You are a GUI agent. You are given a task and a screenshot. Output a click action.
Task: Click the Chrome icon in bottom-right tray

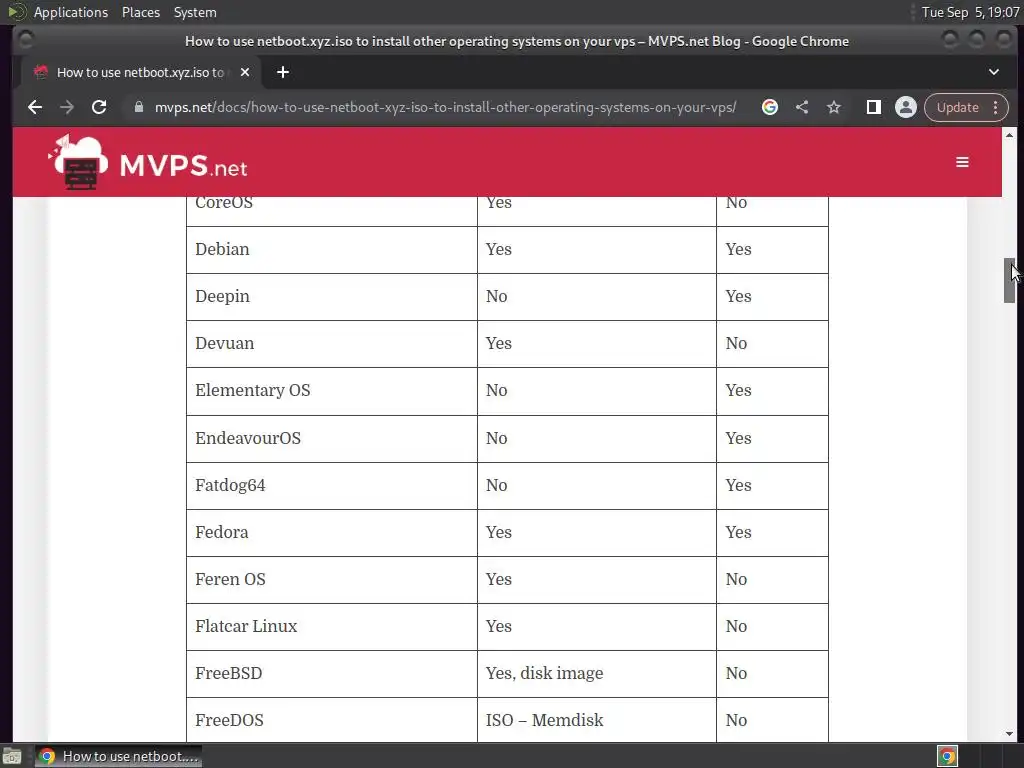click(x=947, y=756)
